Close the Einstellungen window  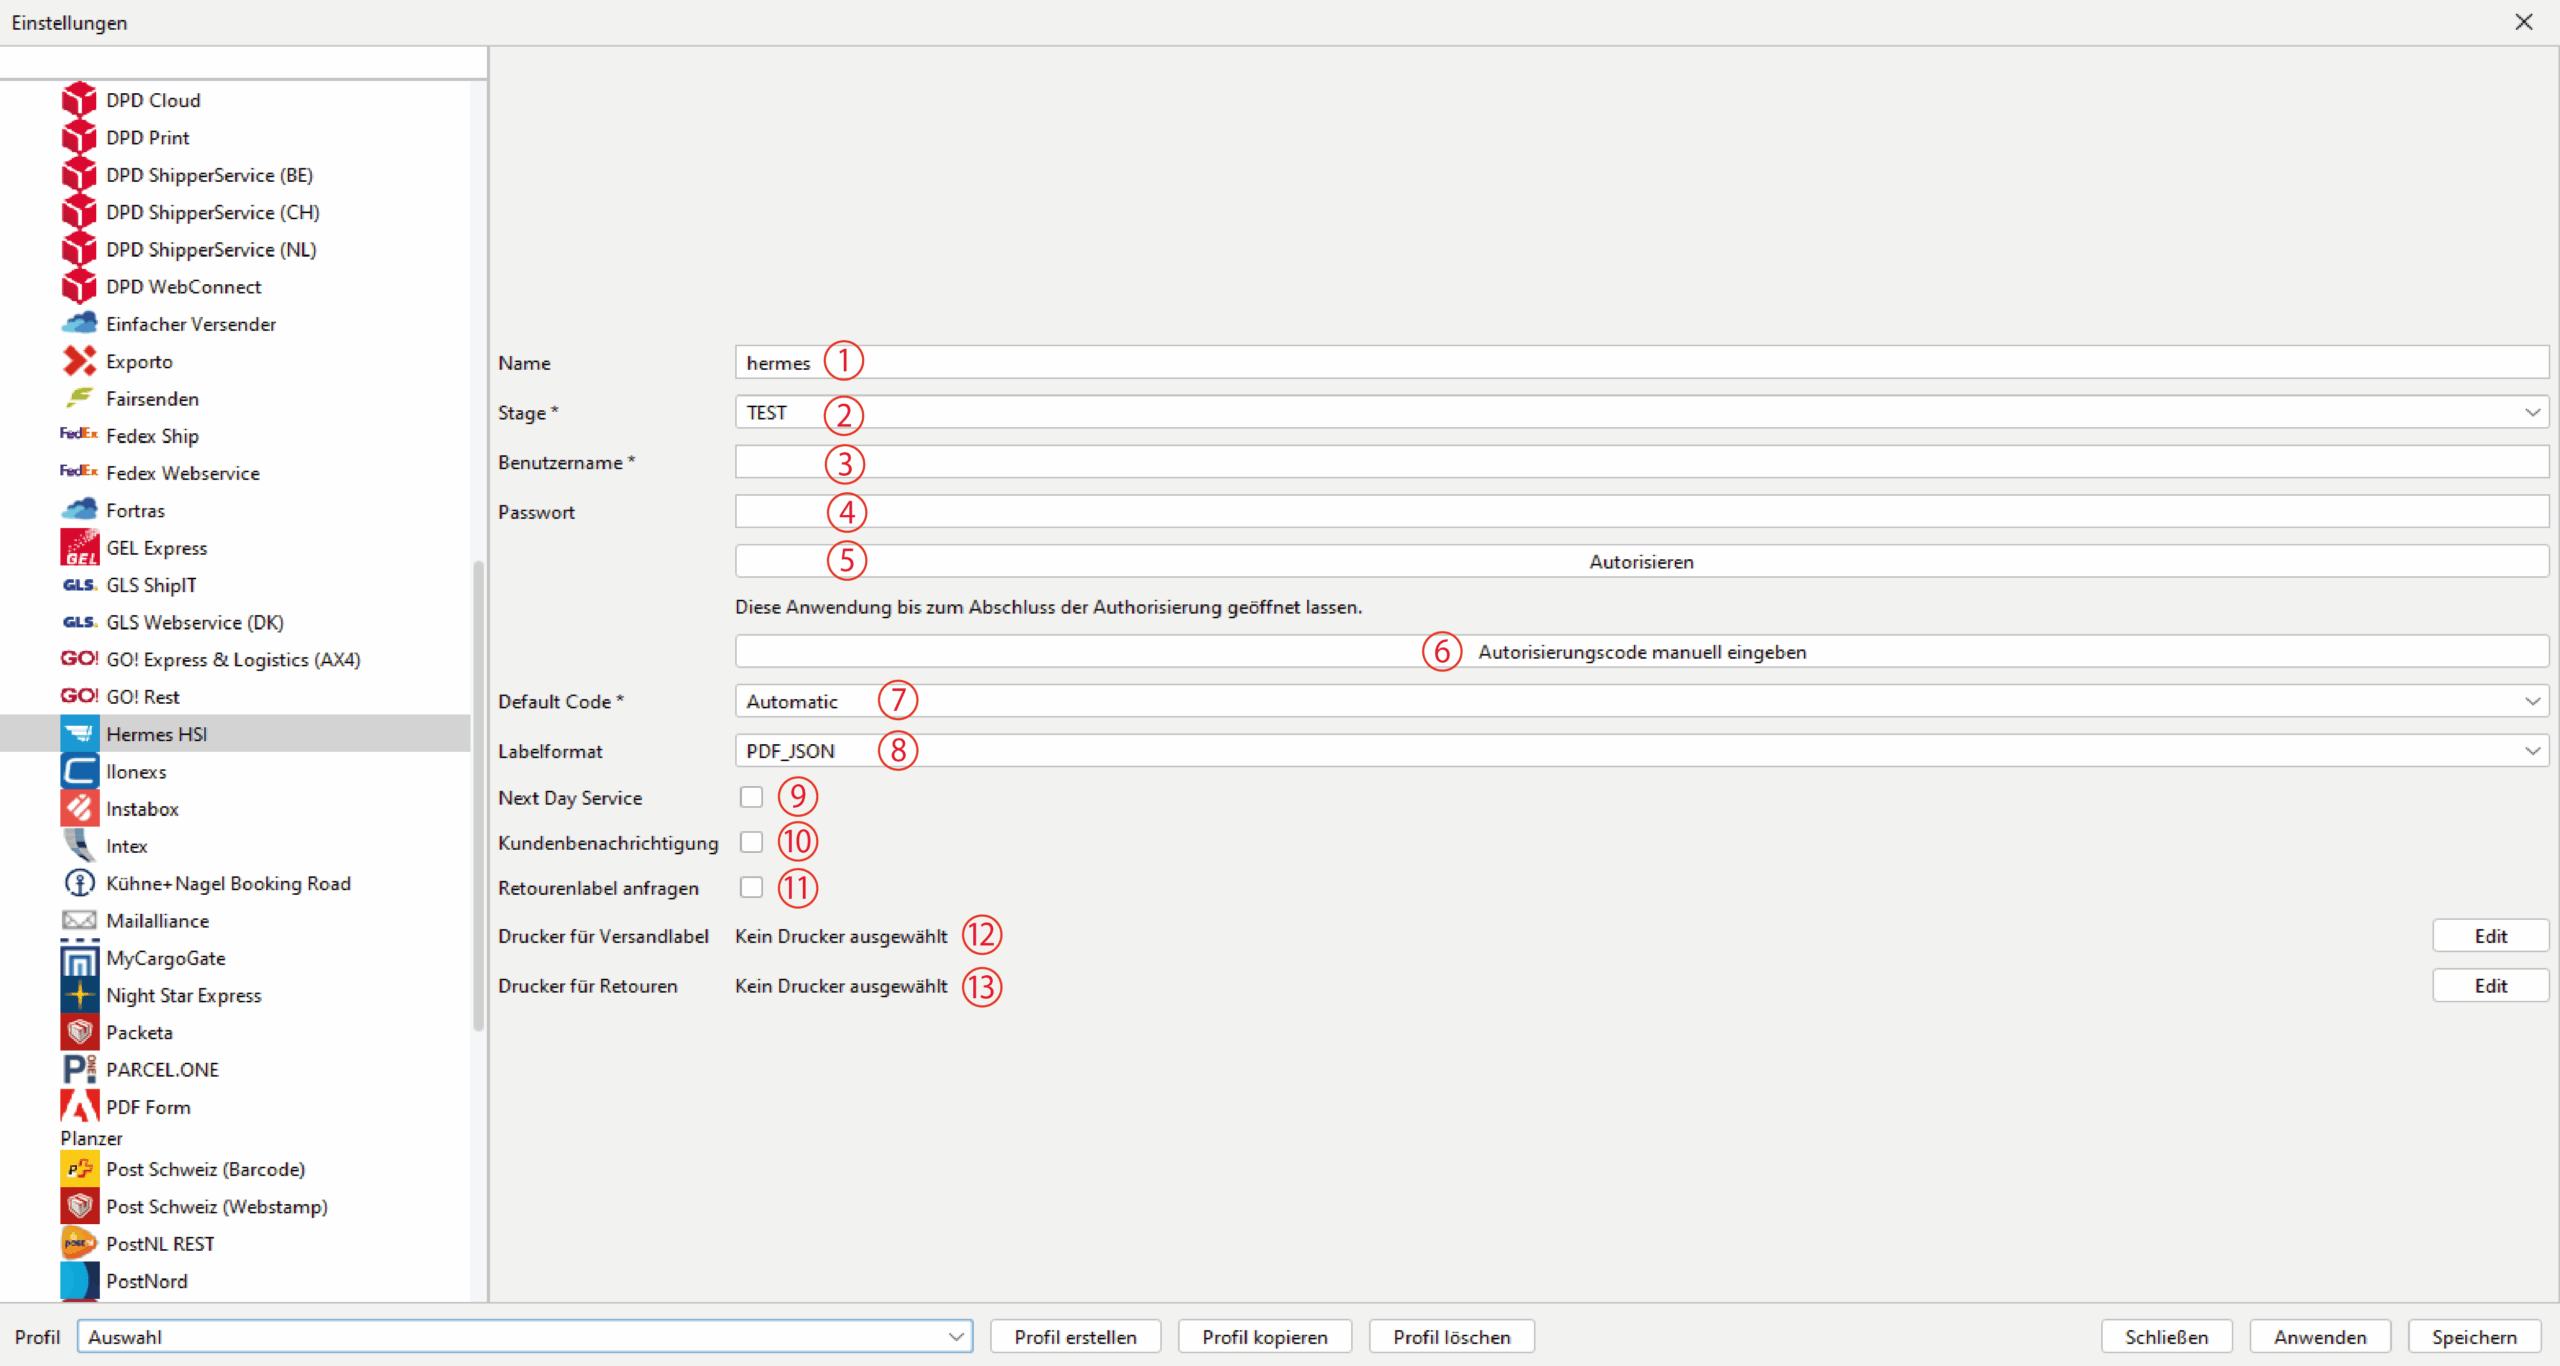(x=2523, y=22)
